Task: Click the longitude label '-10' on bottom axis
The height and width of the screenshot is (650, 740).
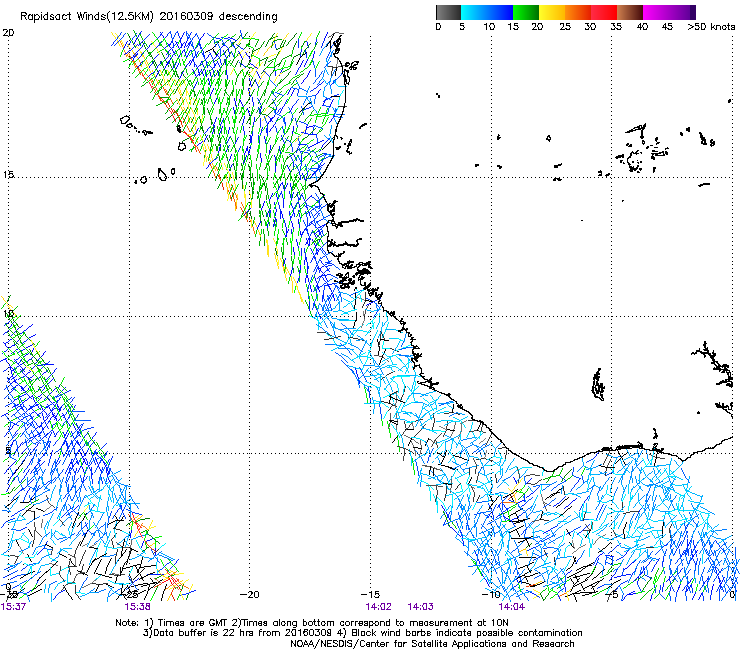Action: (491, 595)
